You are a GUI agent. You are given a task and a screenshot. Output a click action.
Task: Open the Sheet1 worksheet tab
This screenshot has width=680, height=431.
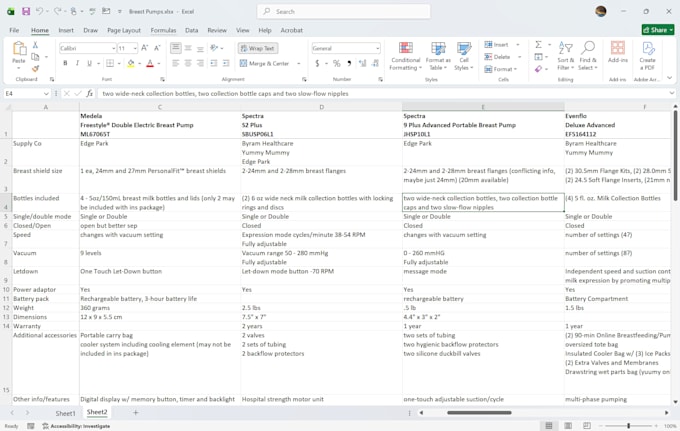[65, 413]
